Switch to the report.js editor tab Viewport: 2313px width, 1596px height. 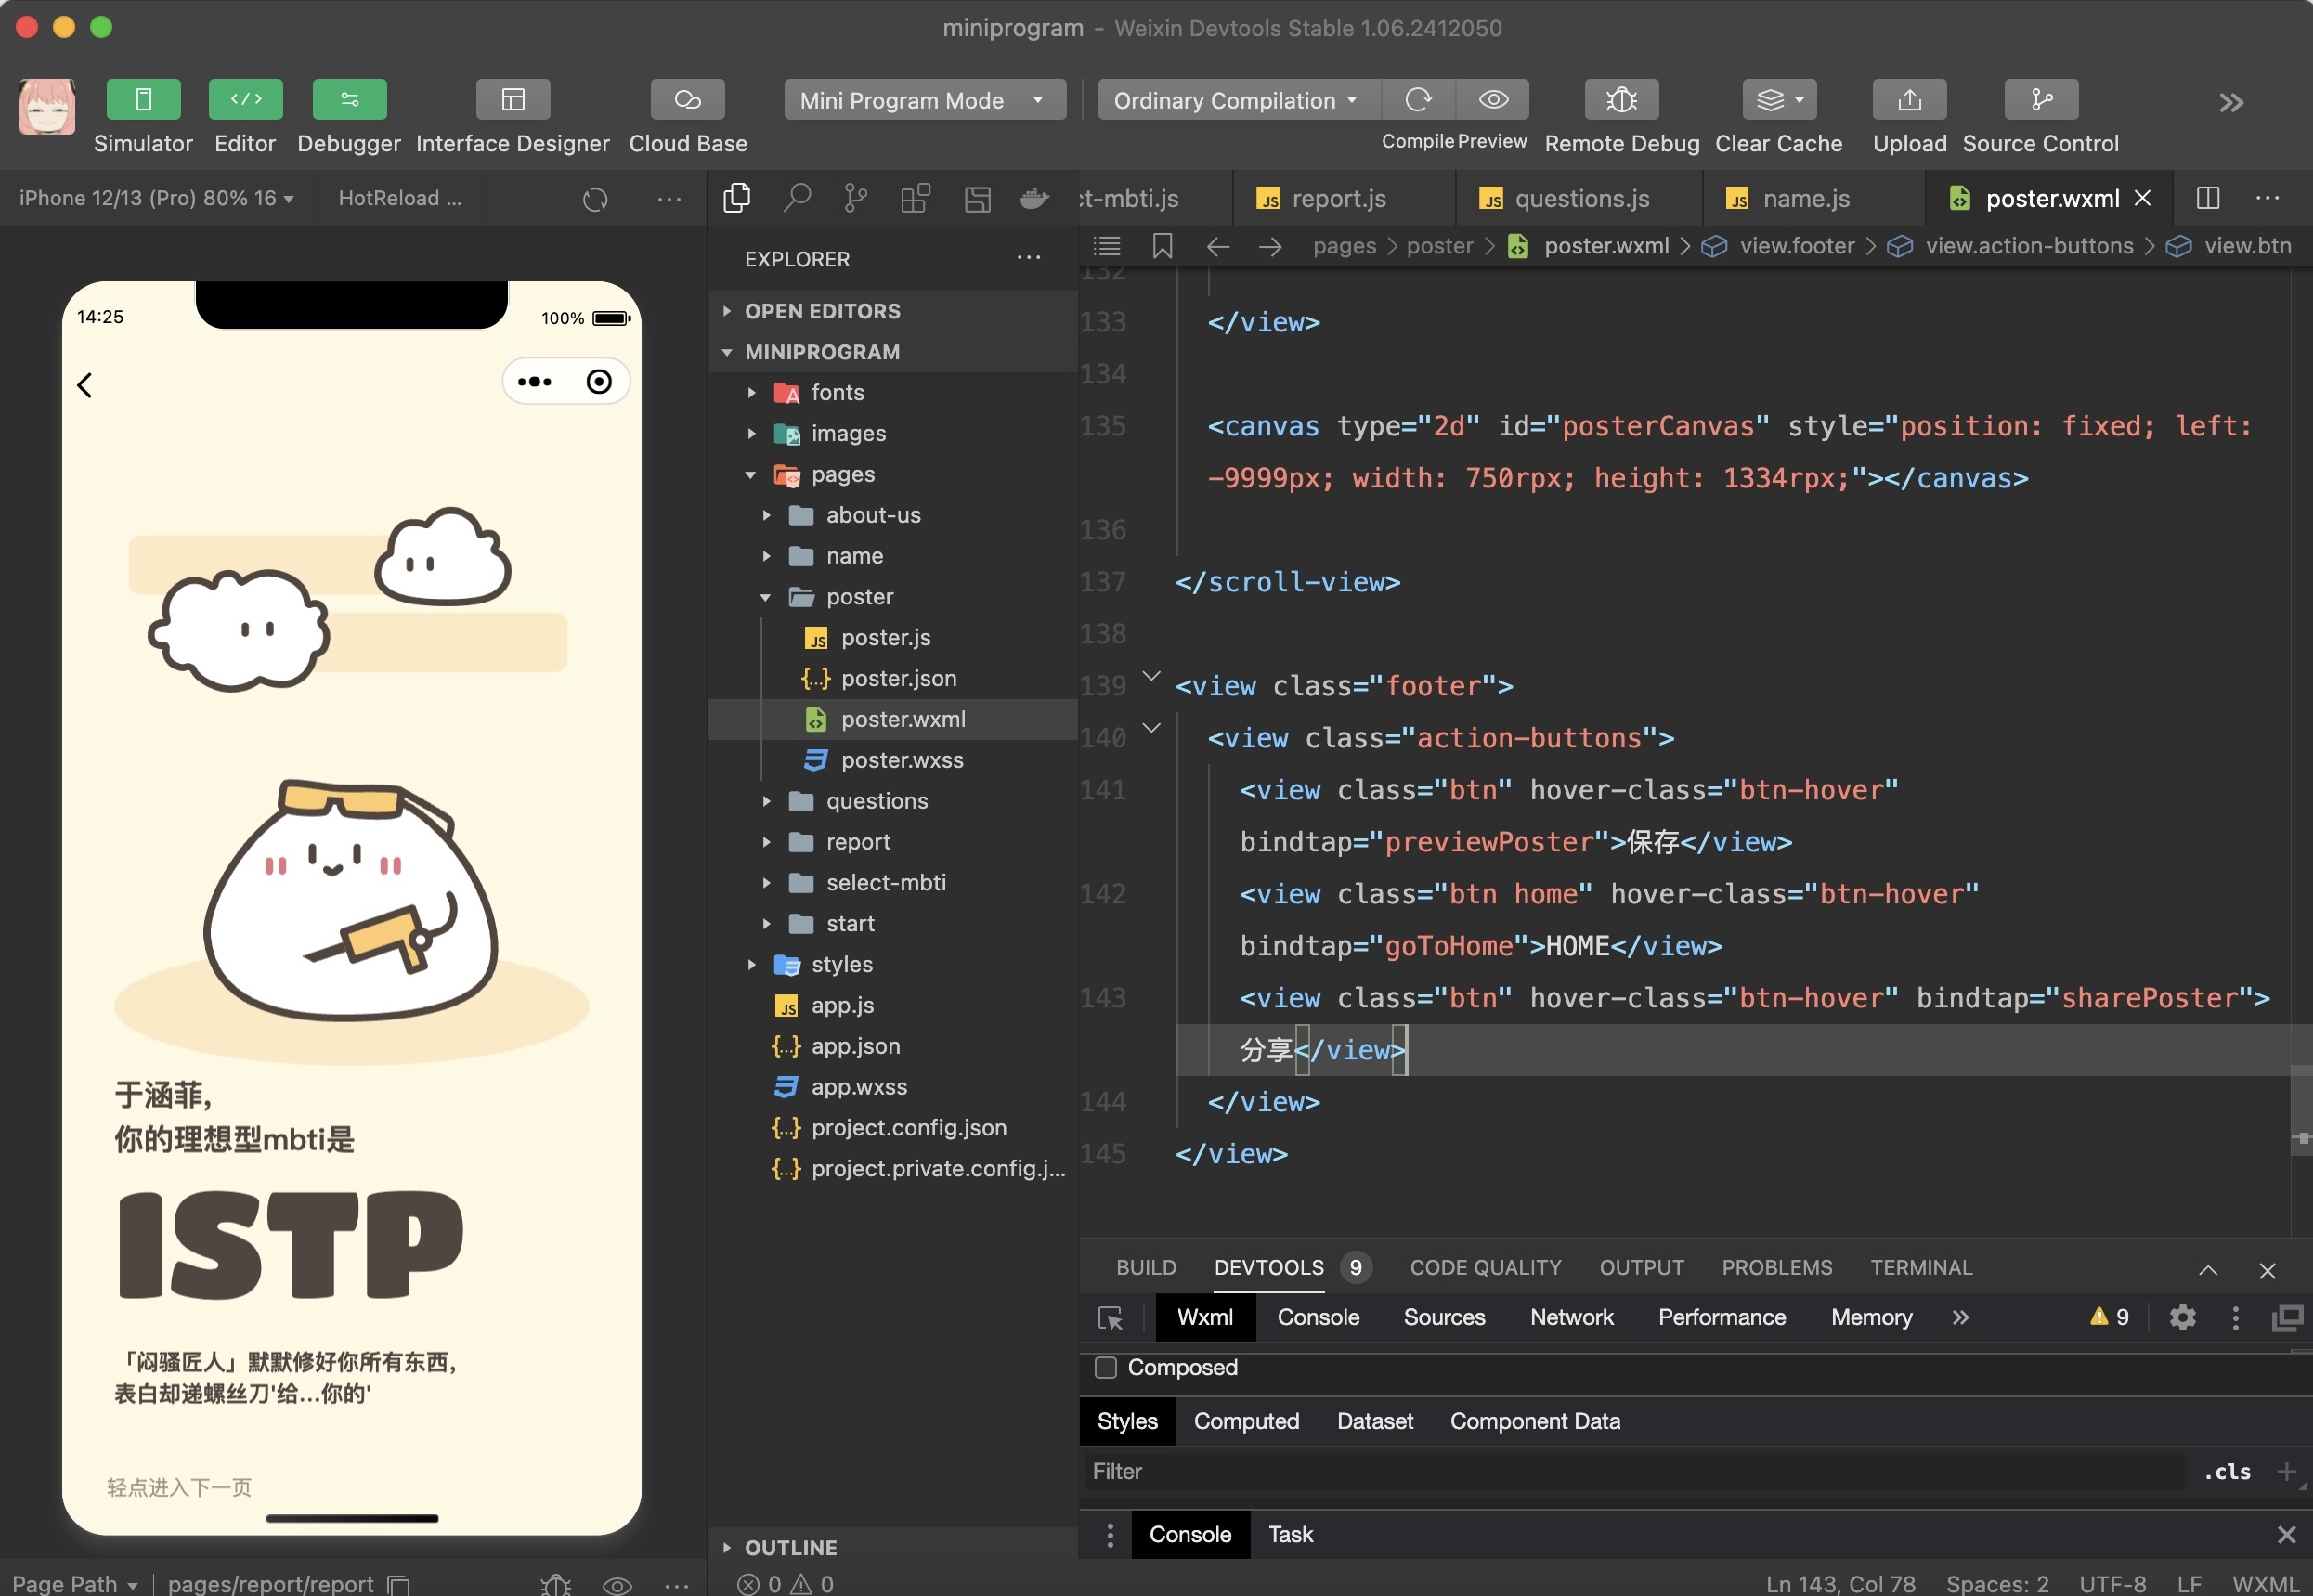point(1337,198)
